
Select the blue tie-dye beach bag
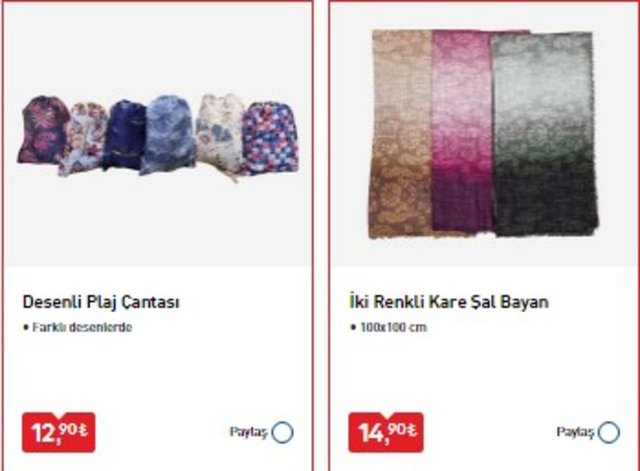[168, 135]
